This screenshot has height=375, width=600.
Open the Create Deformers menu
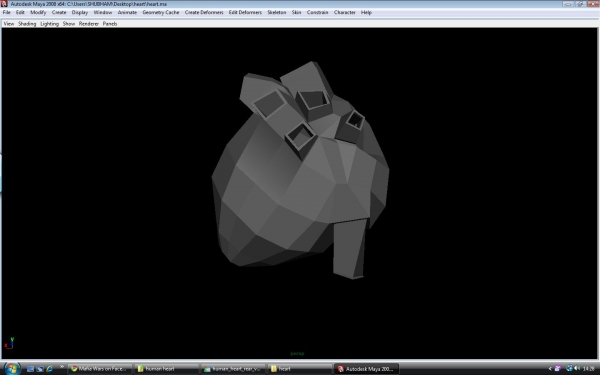pos(204,13)
